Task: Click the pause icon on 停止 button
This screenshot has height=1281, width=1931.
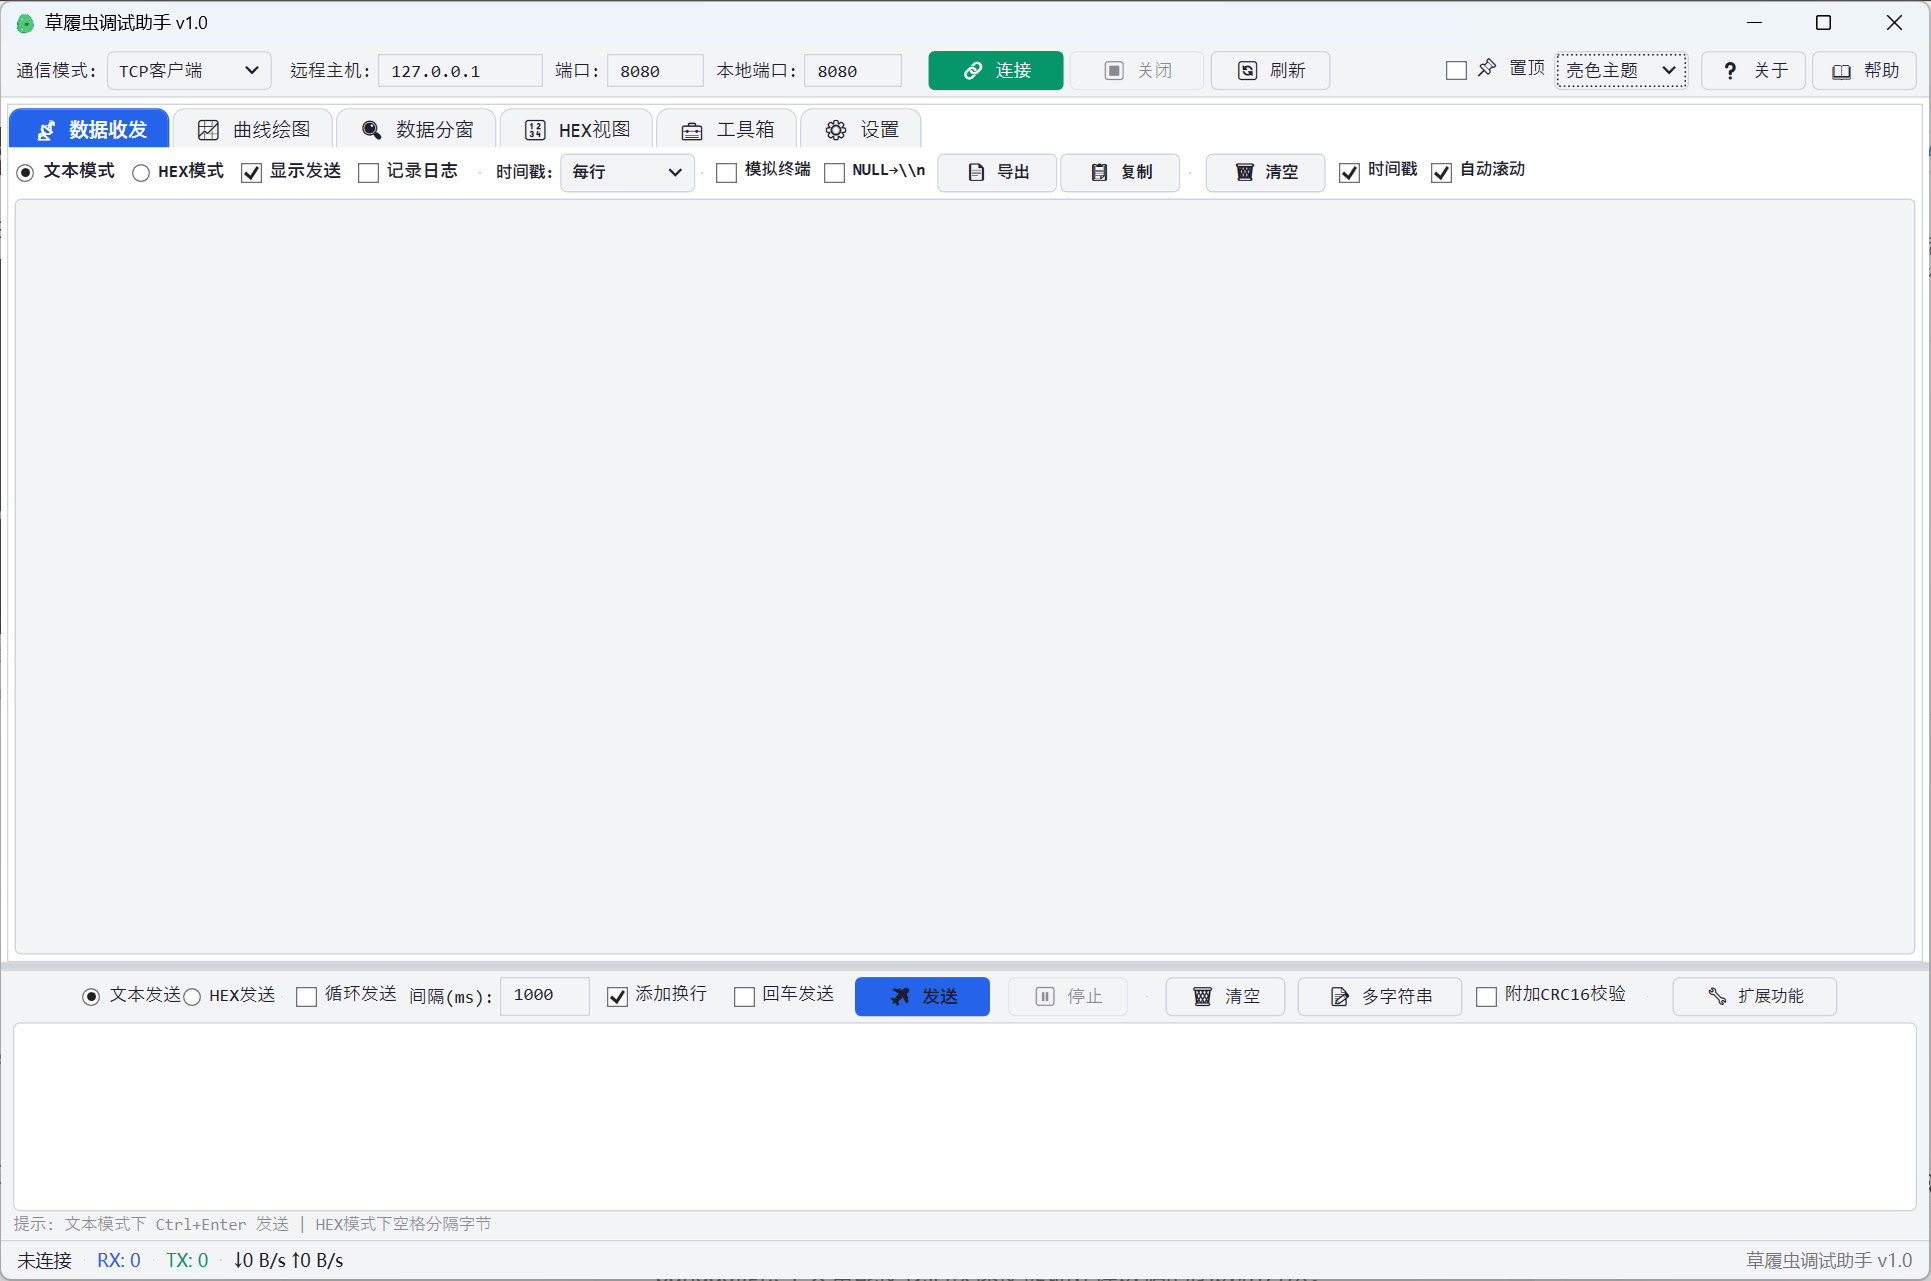Action: pos(1045,996)
